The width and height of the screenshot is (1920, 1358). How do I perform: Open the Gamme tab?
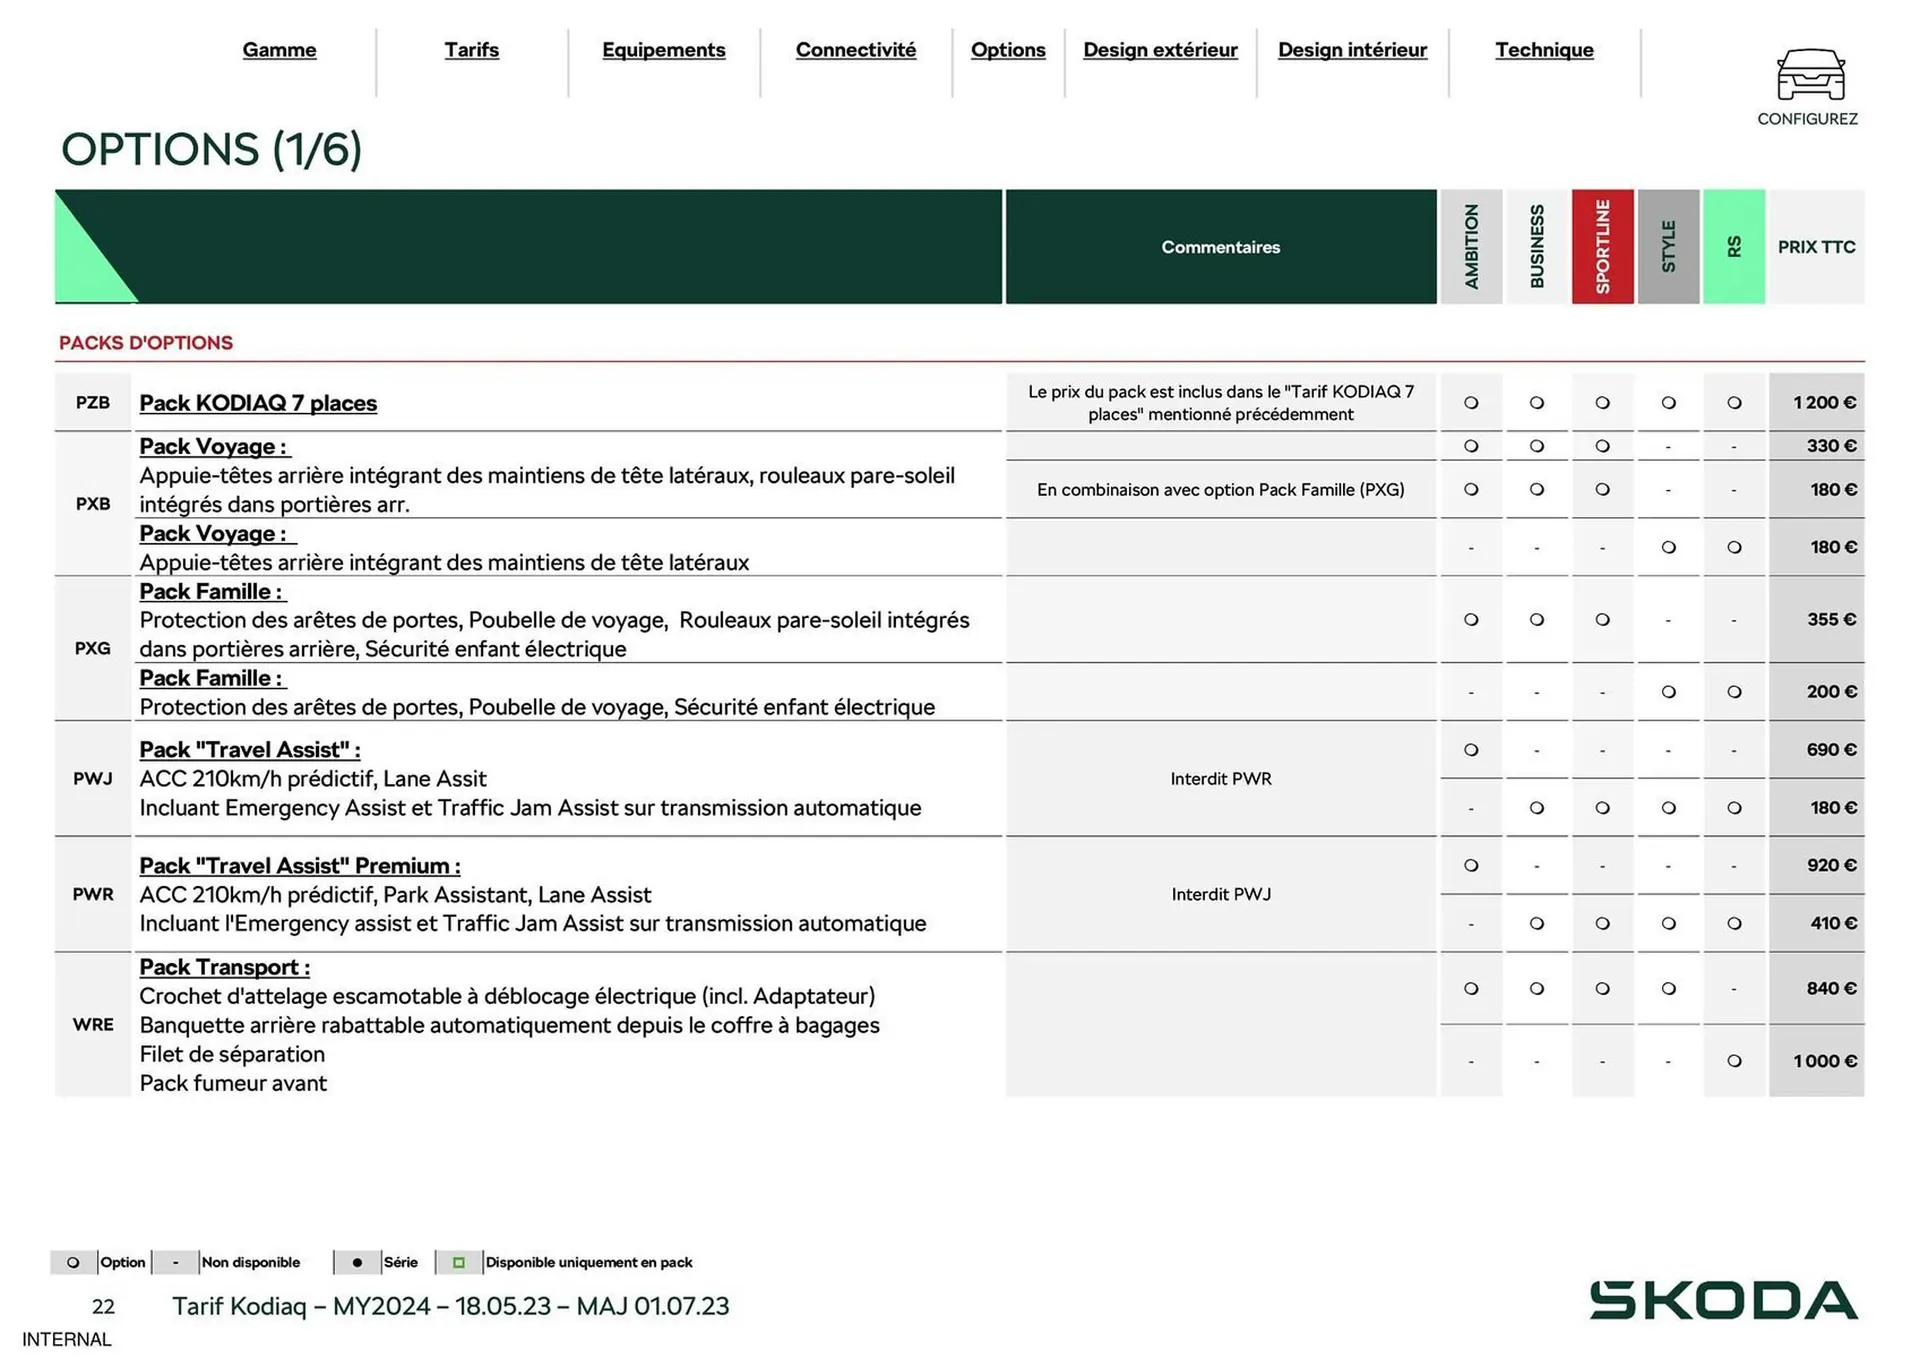pos(279,50)
